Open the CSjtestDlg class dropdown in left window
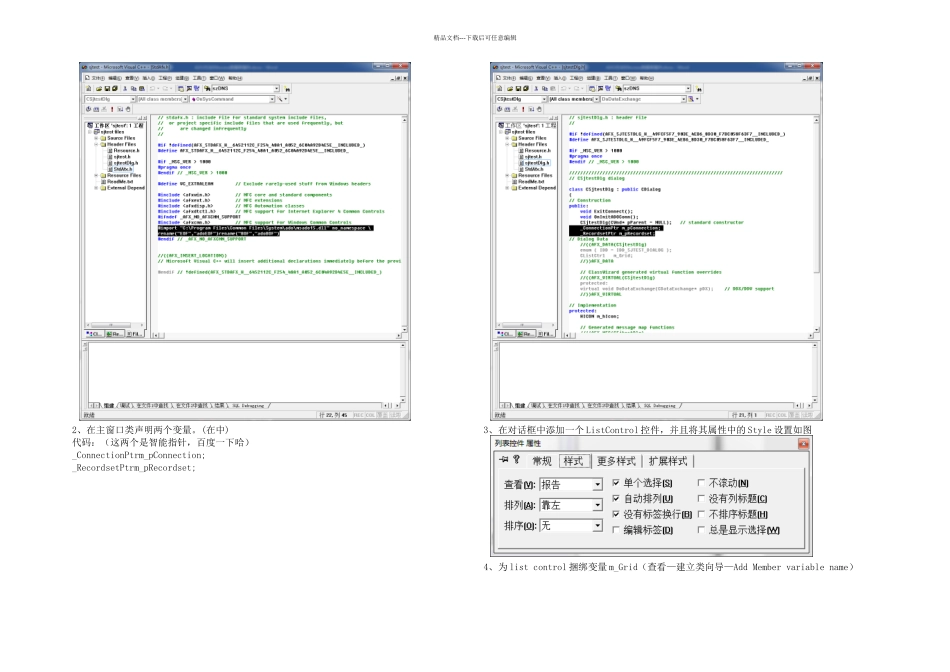The image size is (950, 672). tap(133, 99)
